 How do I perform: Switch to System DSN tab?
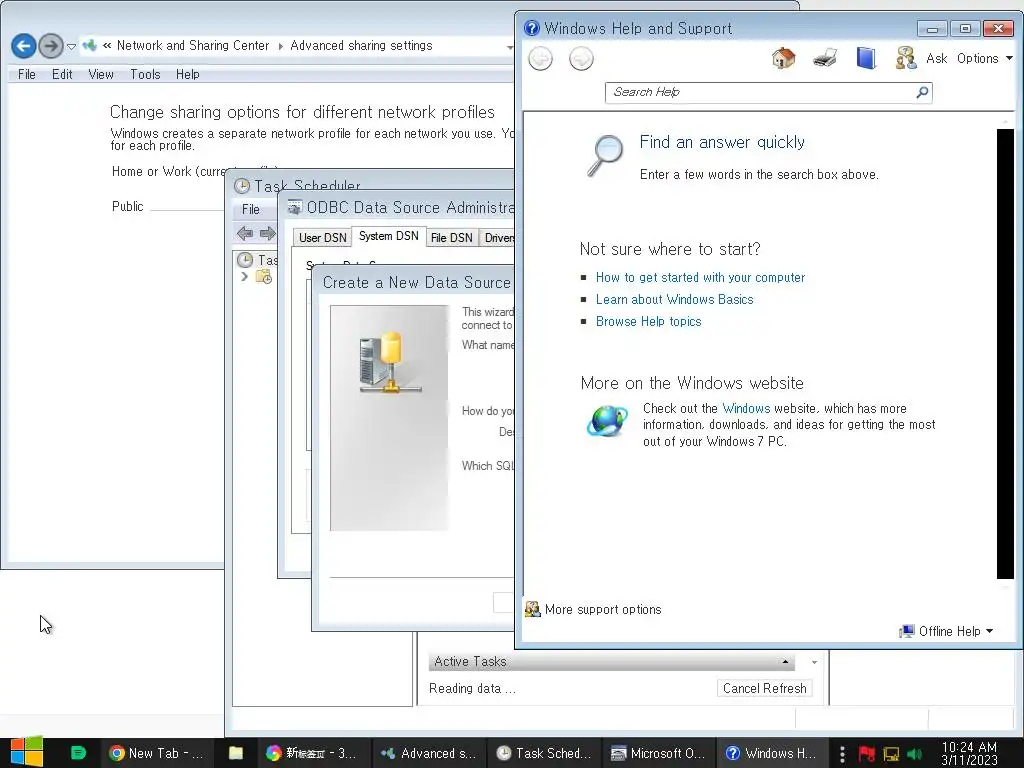pos(389,236)
